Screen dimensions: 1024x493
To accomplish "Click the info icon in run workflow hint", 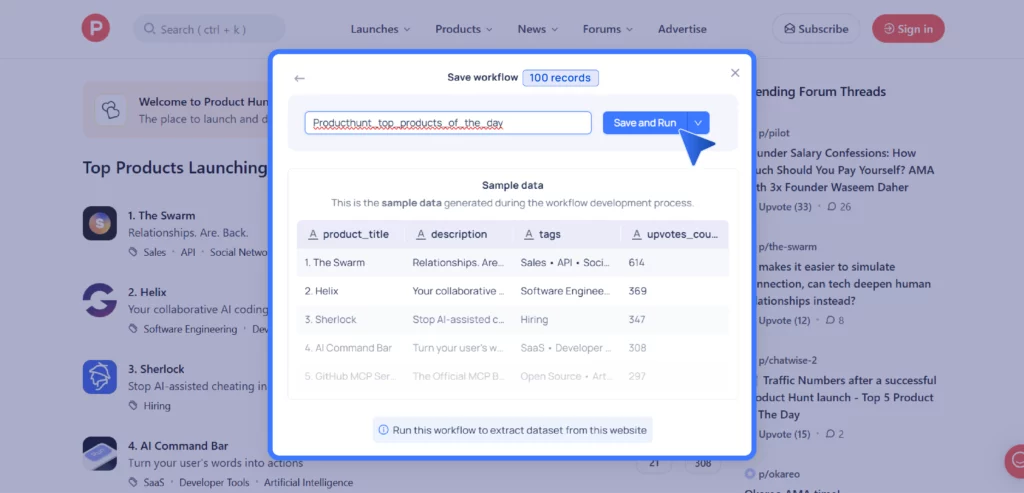I will (x=384, y=430).
